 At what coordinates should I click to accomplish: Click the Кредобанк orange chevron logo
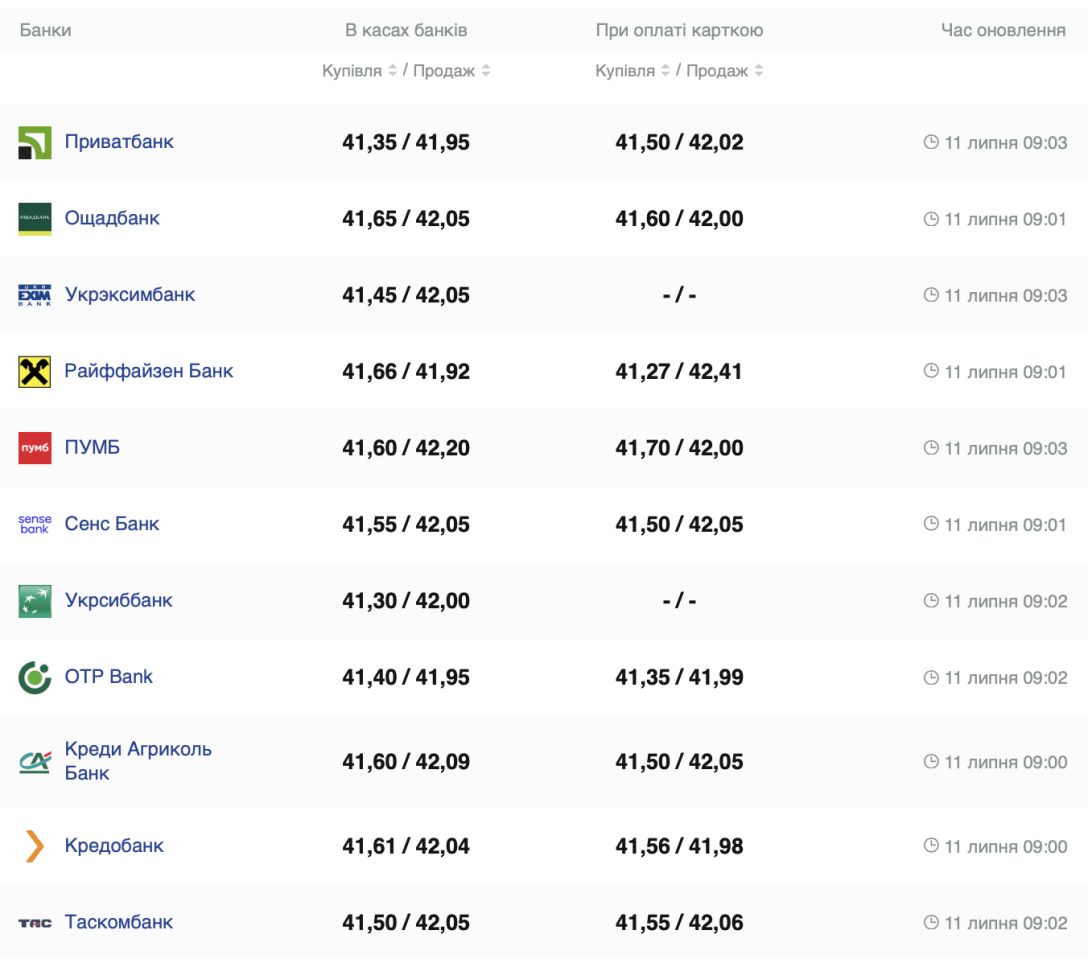point(35,846)
